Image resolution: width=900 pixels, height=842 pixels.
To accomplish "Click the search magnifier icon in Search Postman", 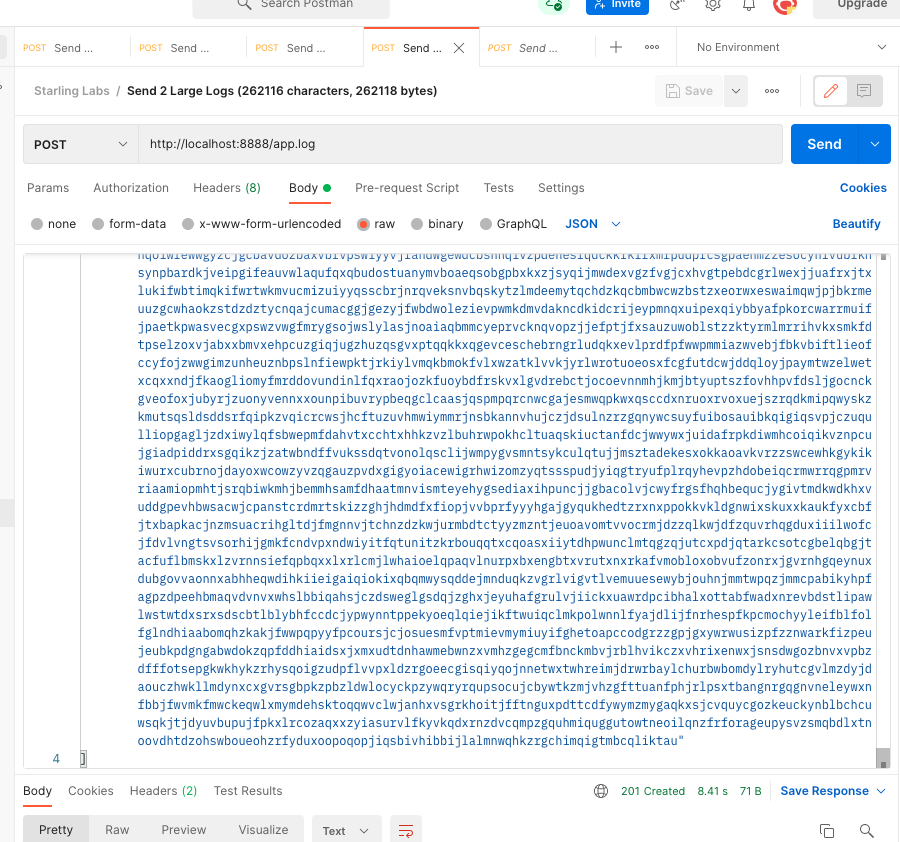I will 244,4.
